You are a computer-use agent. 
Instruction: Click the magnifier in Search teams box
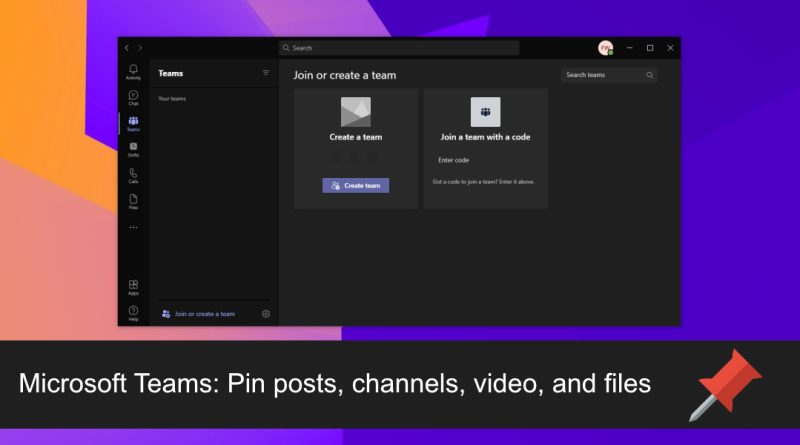tap(649, 75)
